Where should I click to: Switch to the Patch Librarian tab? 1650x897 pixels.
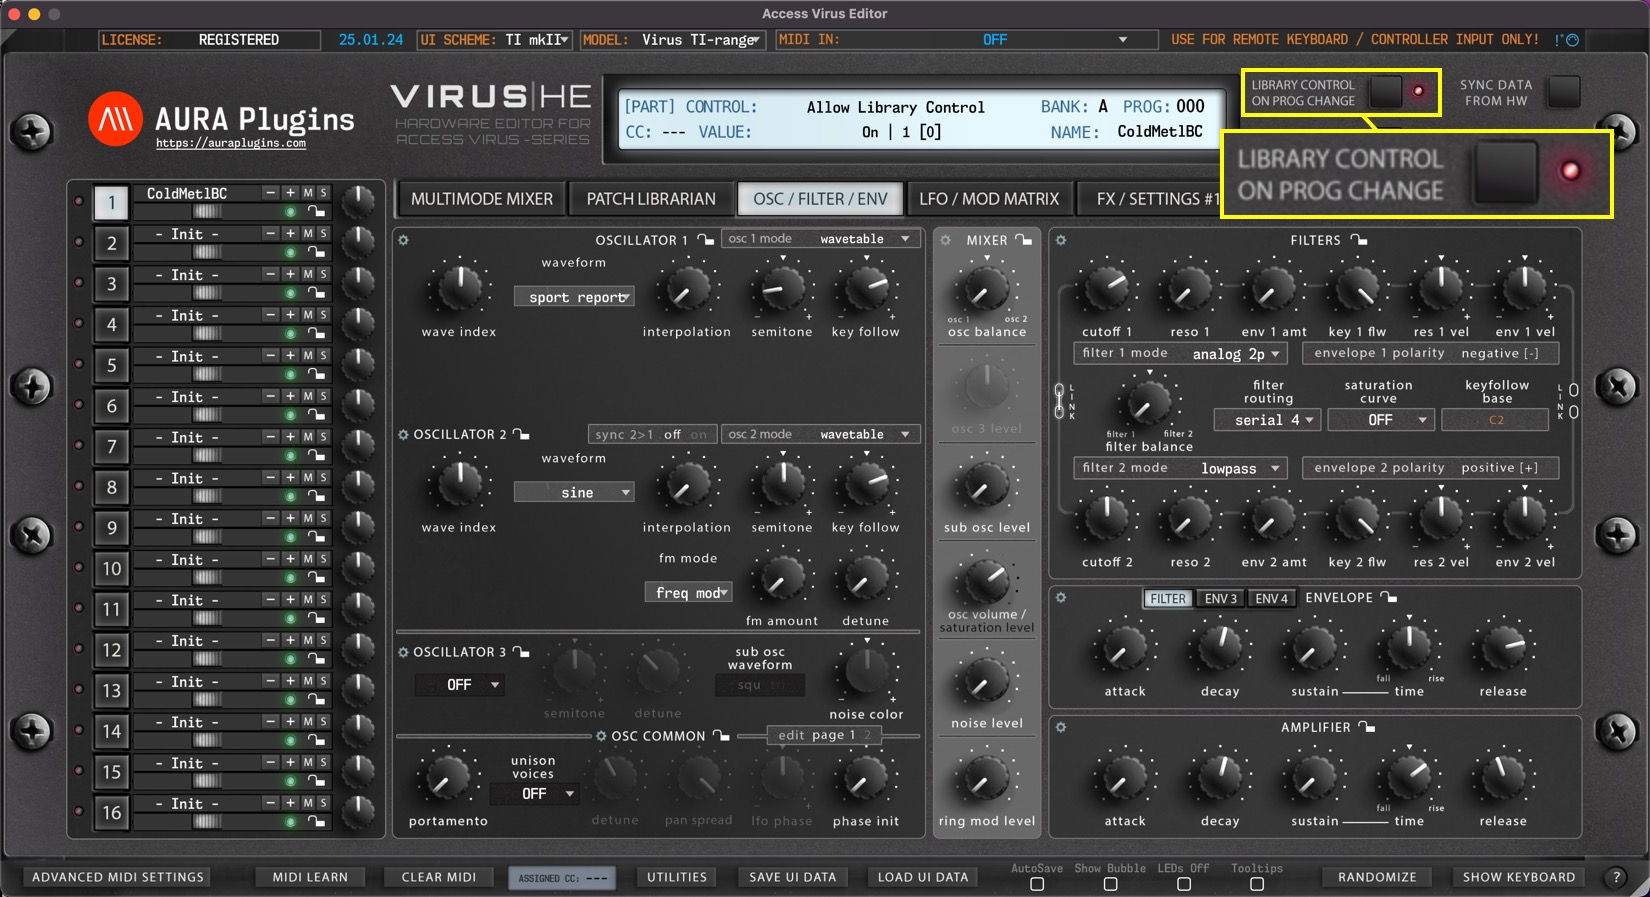(x=651, y=199)
